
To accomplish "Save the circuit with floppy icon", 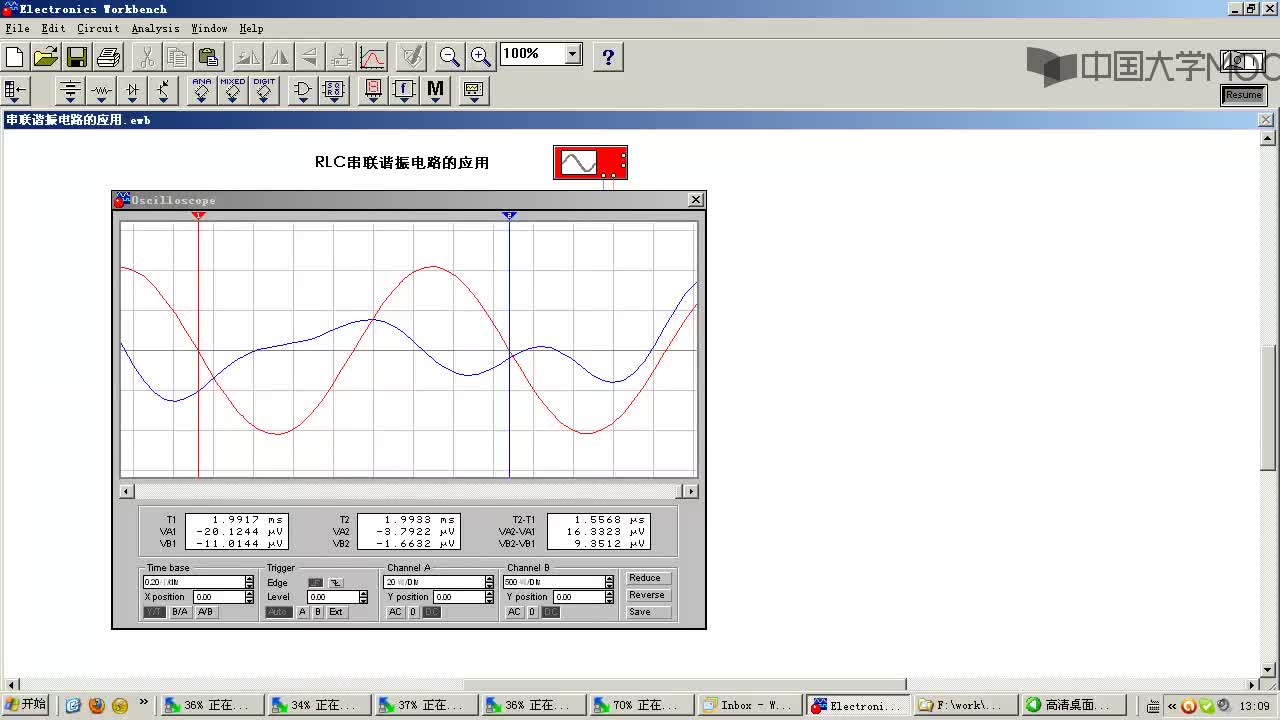I will [77, 56].
